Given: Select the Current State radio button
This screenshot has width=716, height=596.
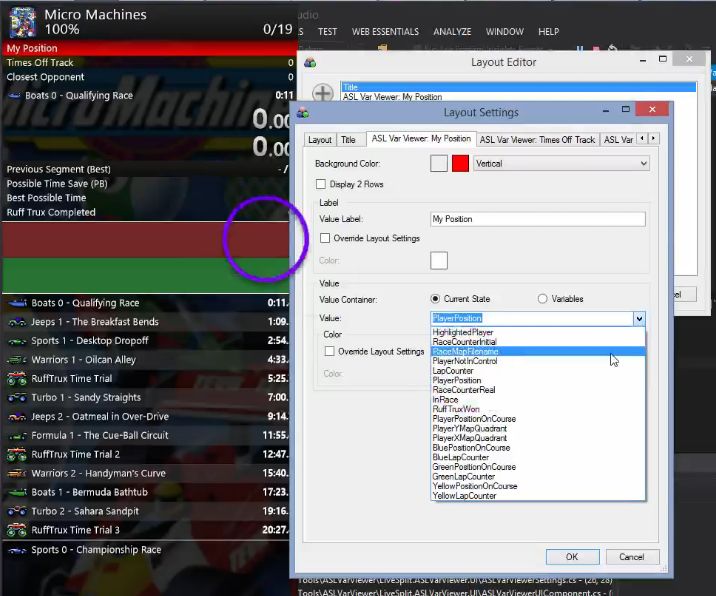Looking at the screenshot, I should pyautogui.click(x=435, y=299).
